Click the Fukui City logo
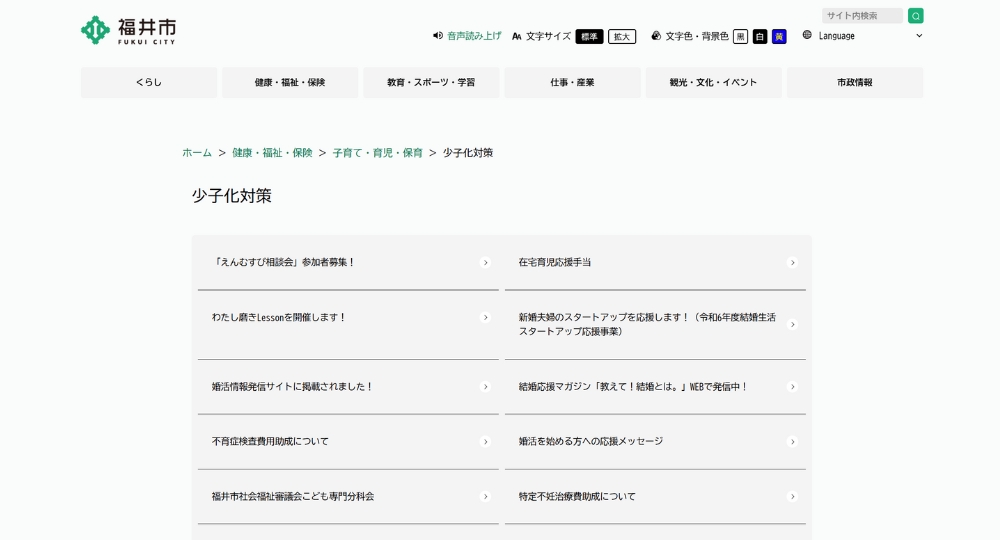Image resolution: width=1000 pixels, height=540 pixels. tap(128, 30)
